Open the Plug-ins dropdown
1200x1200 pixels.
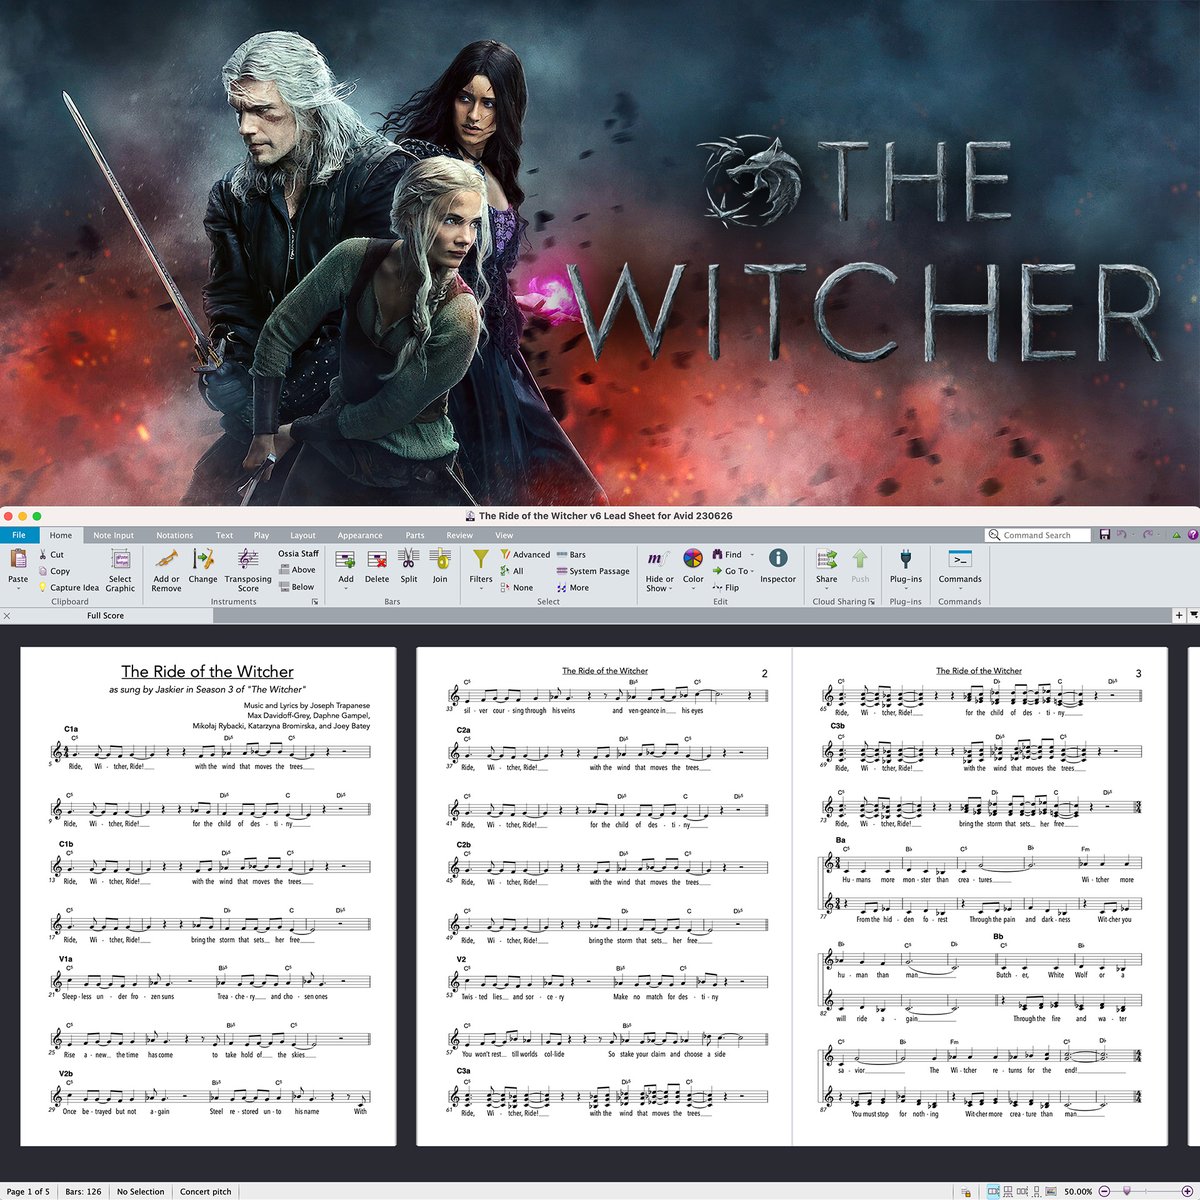[x=906, y=567]
